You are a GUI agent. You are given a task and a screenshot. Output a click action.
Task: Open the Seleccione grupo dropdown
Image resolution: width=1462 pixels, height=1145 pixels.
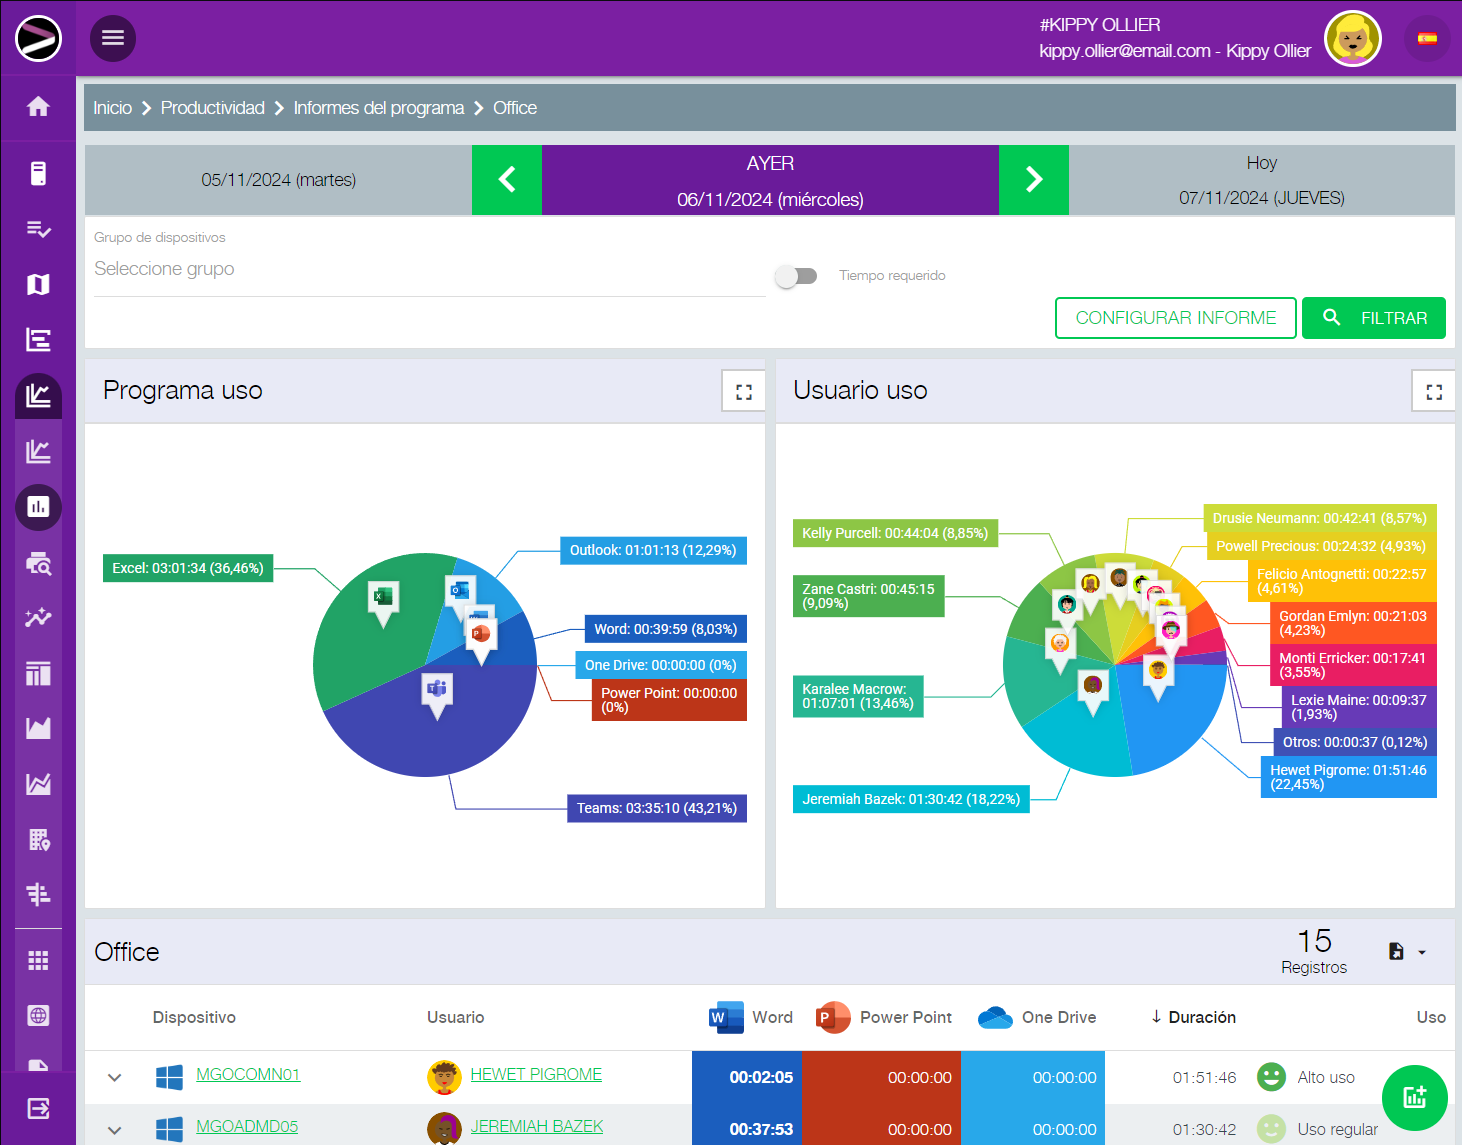point(429,269)
